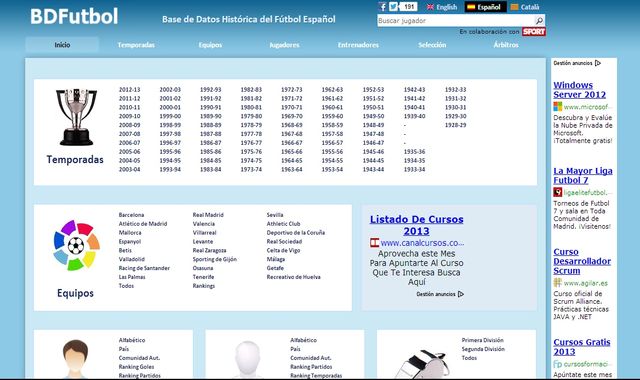Switch language to Català
This screenshot has height=380, width=640.
[x=525, y=7]
